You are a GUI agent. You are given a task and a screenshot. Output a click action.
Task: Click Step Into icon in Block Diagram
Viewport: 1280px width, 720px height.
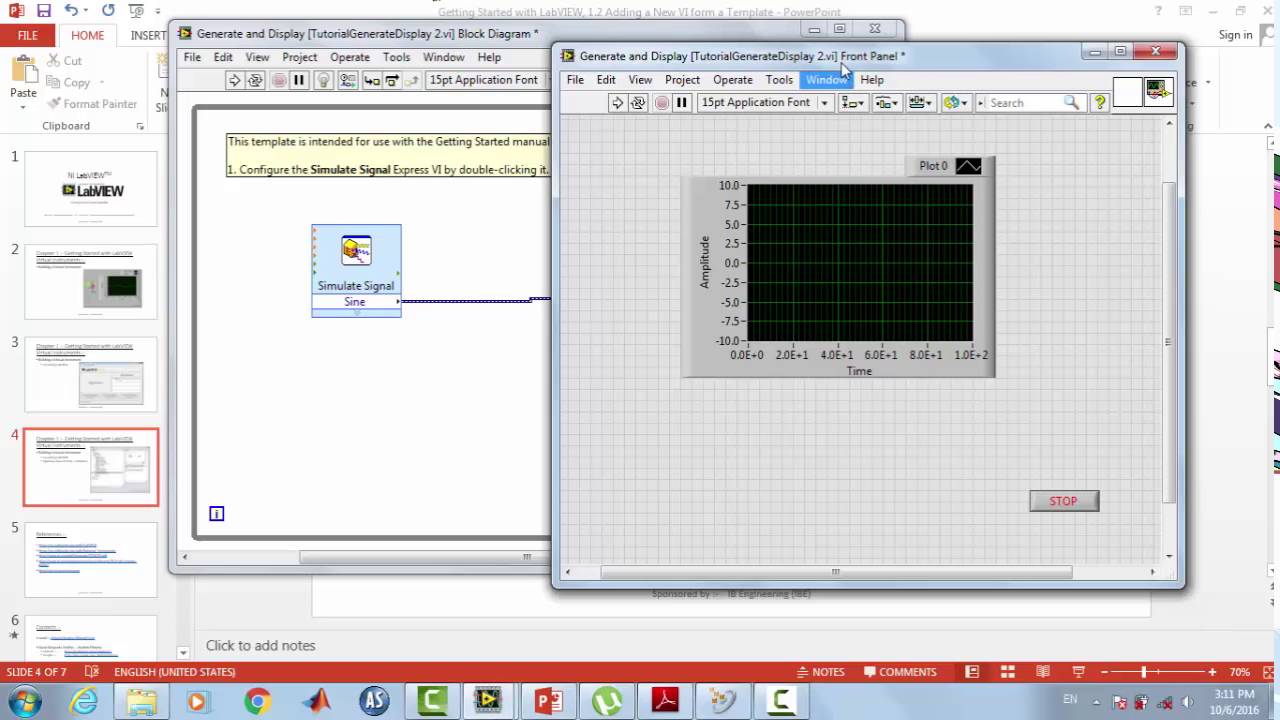[371, 80]
